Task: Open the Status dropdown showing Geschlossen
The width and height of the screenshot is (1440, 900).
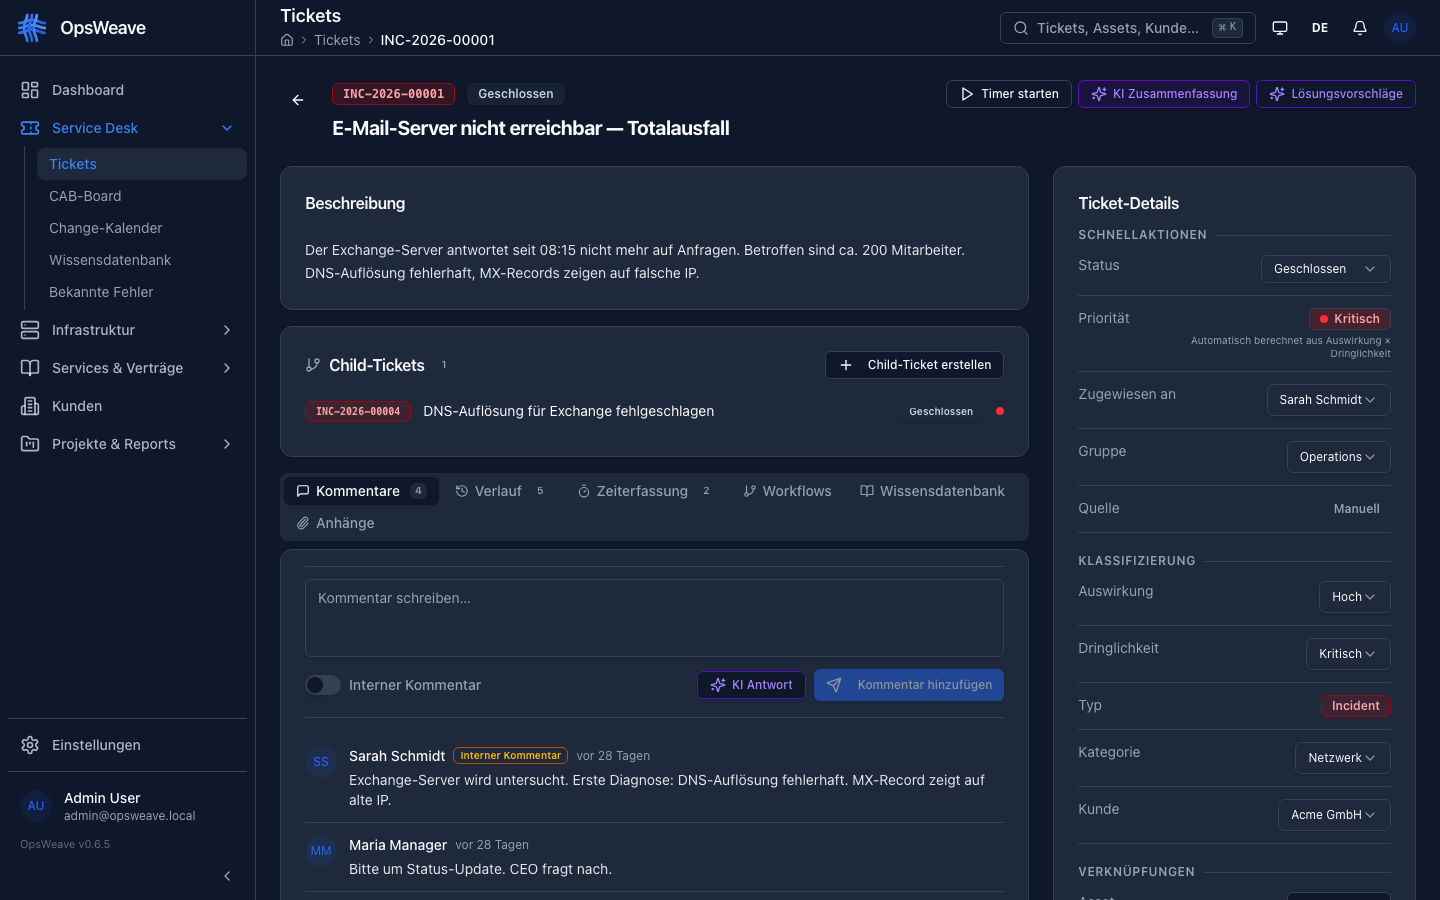Action: (1325, 269)
